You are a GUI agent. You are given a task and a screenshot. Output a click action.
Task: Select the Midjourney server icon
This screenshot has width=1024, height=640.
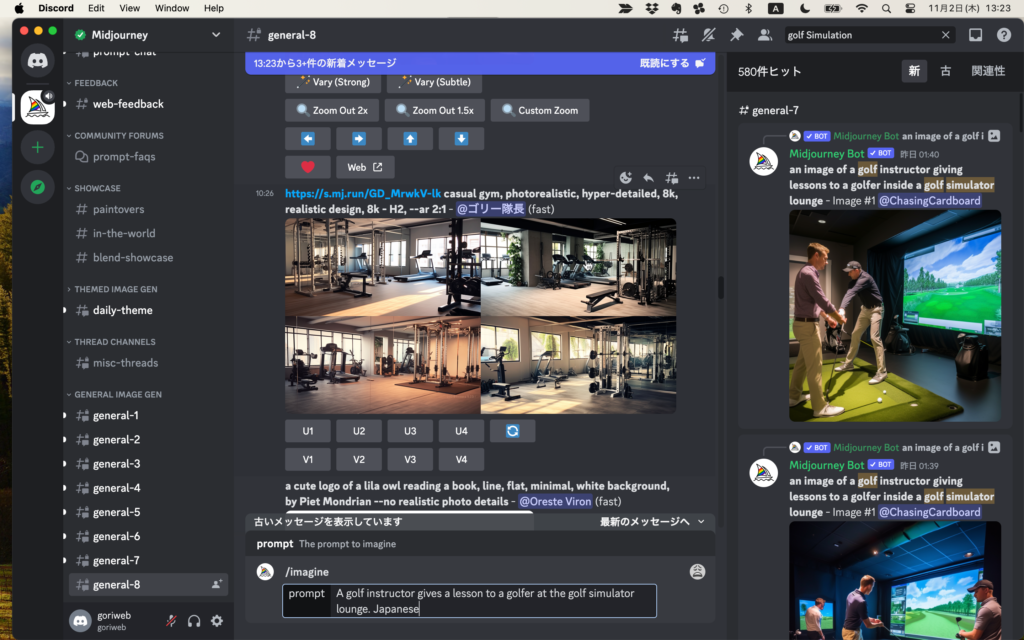click(x=37, y=107)
